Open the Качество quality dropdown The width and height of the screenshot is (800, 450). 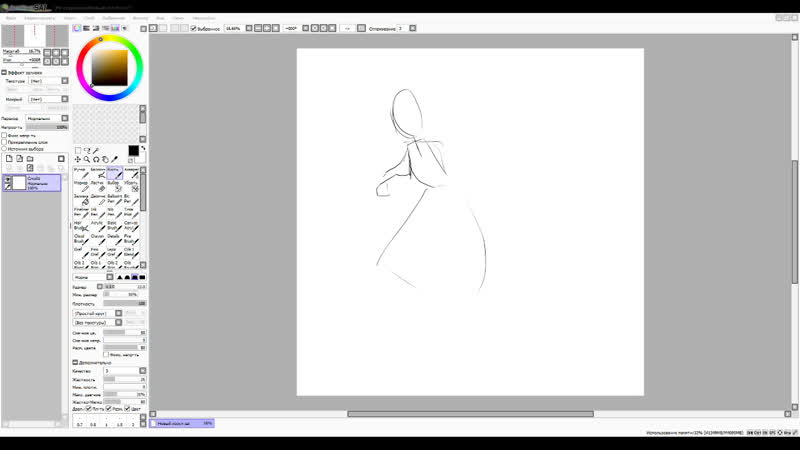pyautogui.click(x=124, y=371)
